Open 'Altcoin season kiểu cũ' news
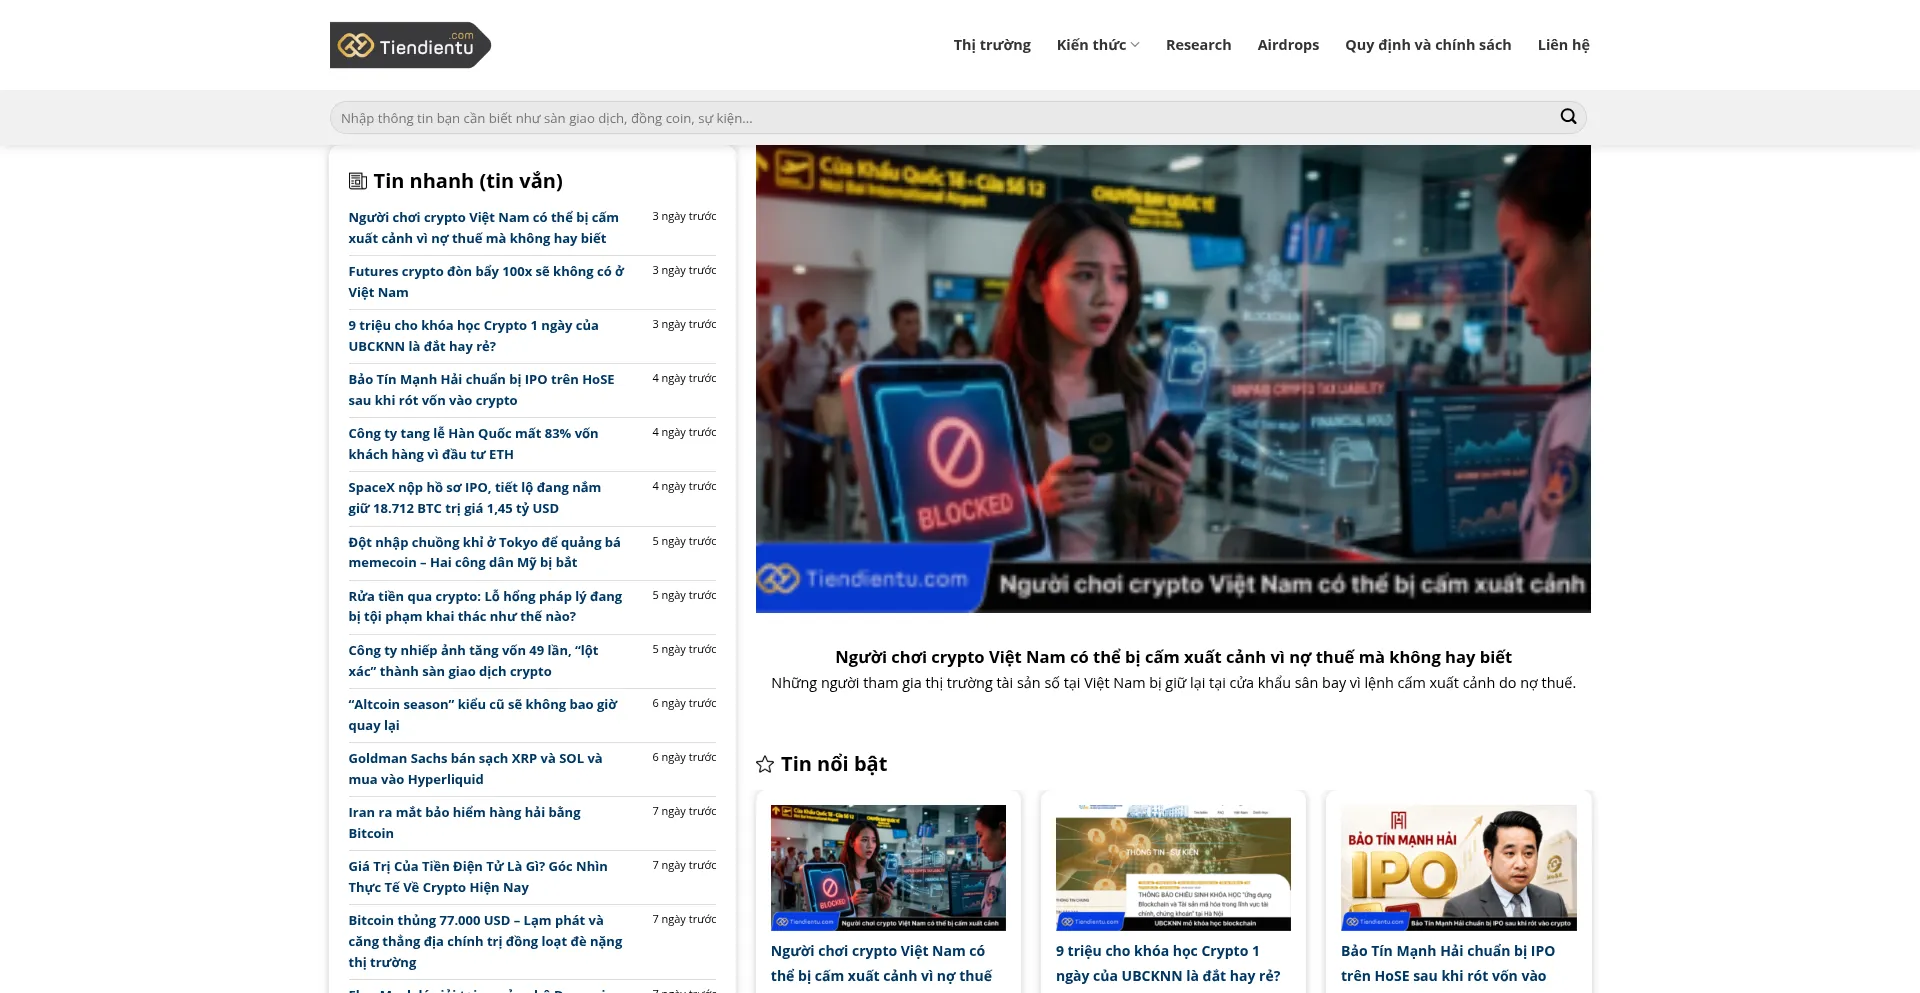1920x993 pixels. (483, 715)
